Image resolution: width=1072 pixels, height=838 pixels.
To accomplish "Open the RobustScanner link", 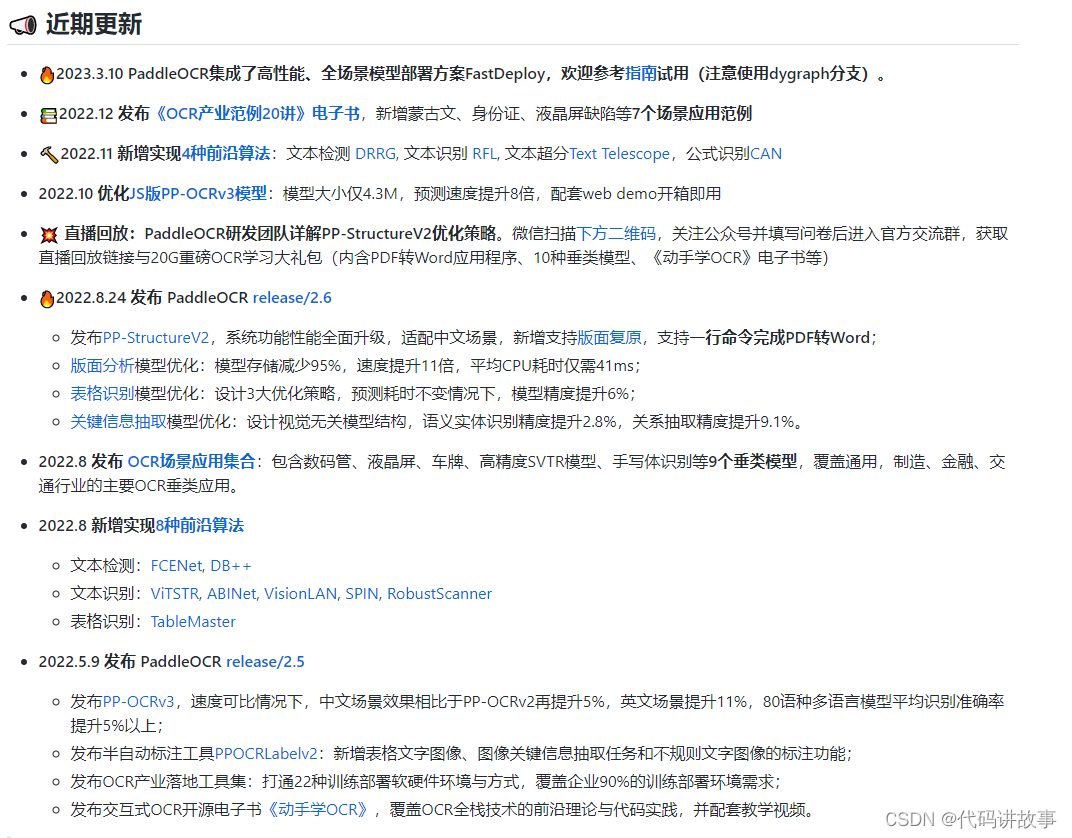I will click(x=440, y=594).
